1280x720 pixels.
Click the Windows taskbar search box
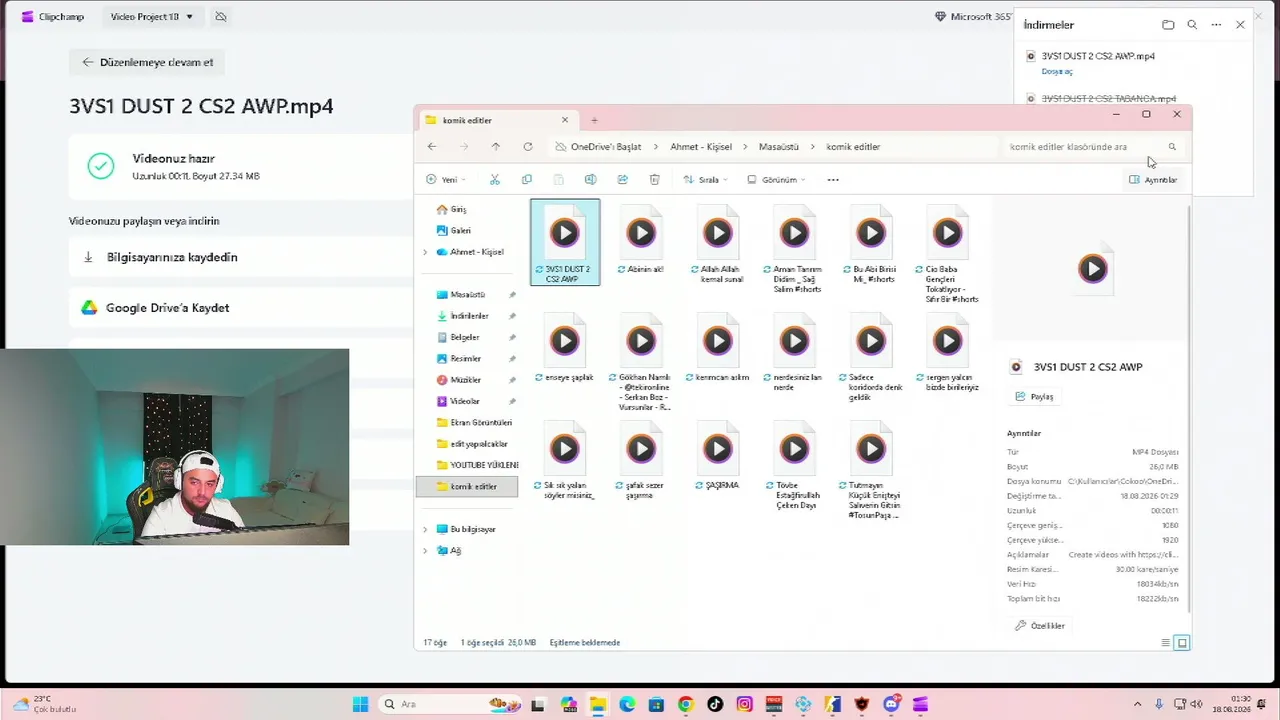click(452, 704)
